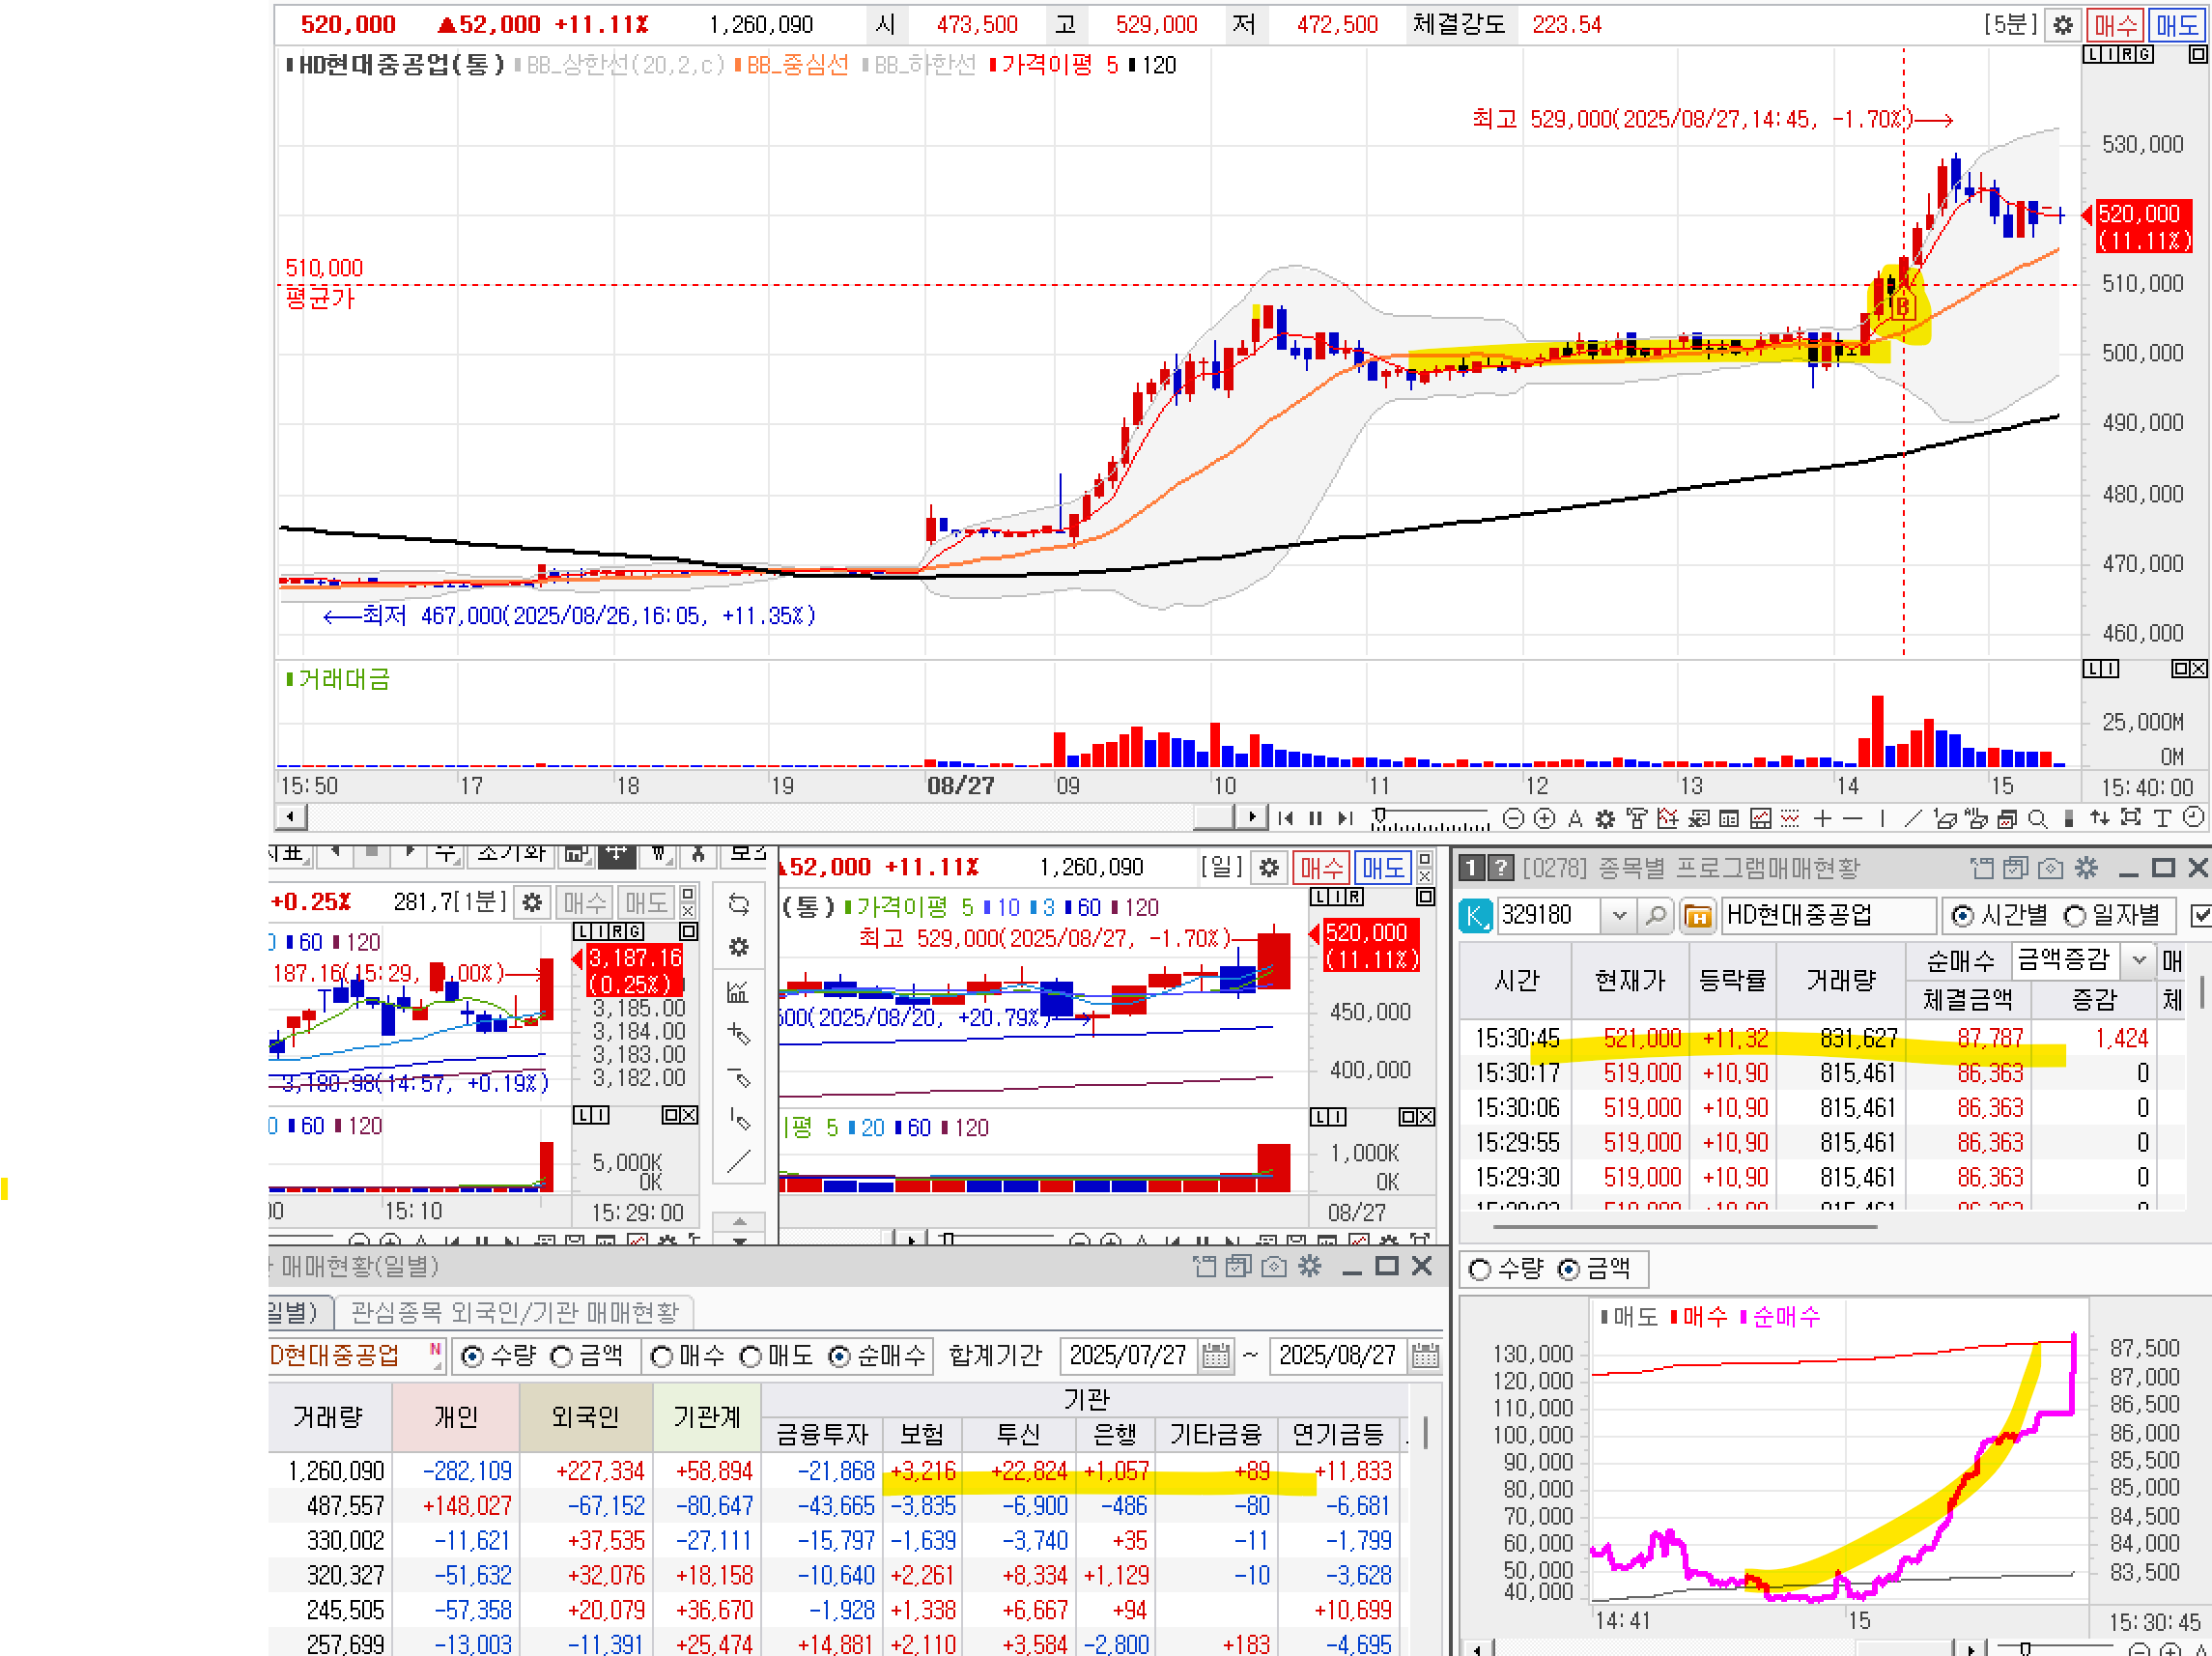Open the start date calendar for 2025/07/27
Viewport: 2212px width, 1656px height.
coord(1215,1356)
